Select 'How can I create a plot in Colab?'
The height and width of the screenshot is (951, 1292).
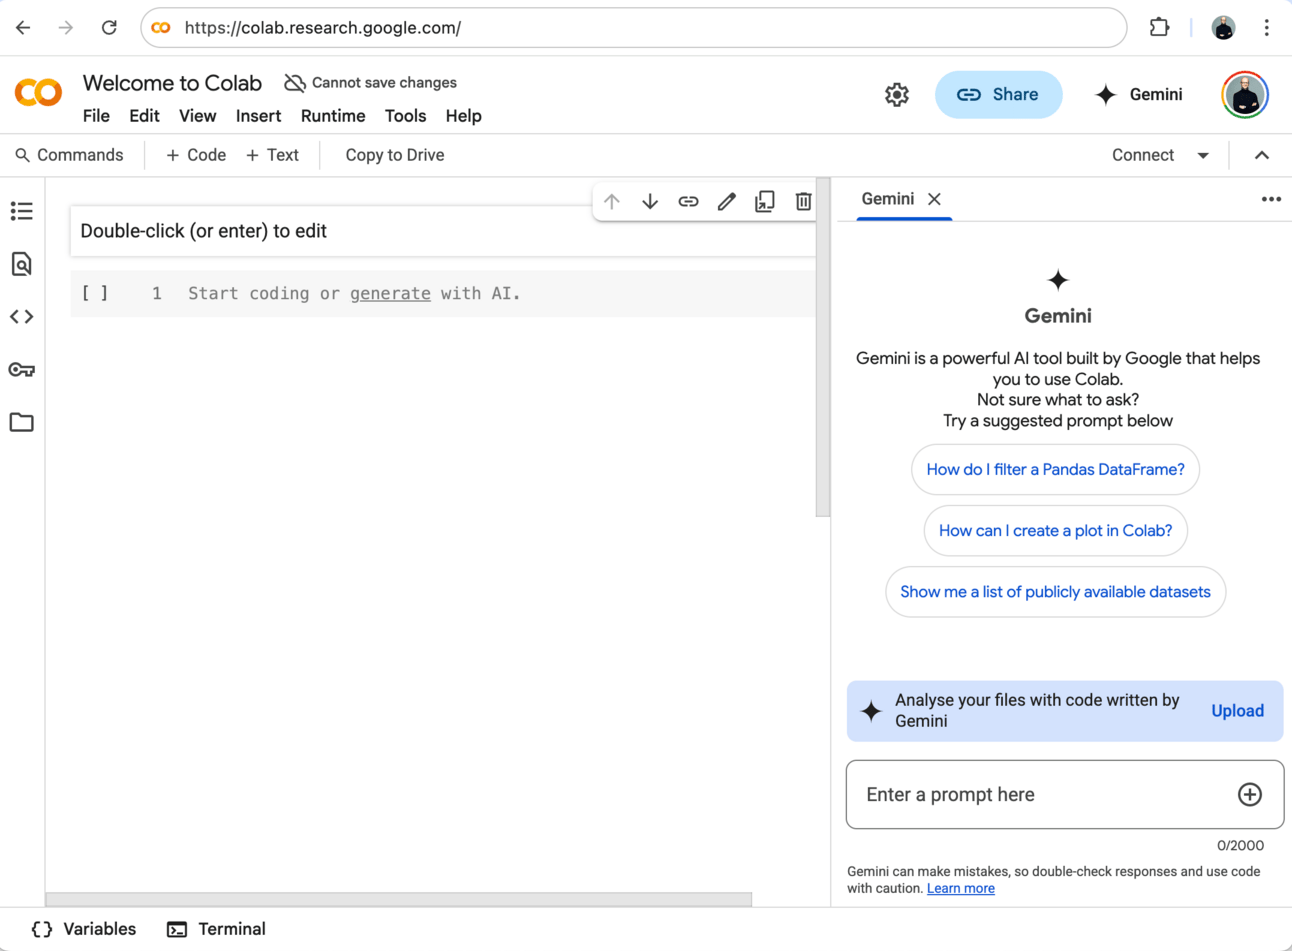[1055, 530]
